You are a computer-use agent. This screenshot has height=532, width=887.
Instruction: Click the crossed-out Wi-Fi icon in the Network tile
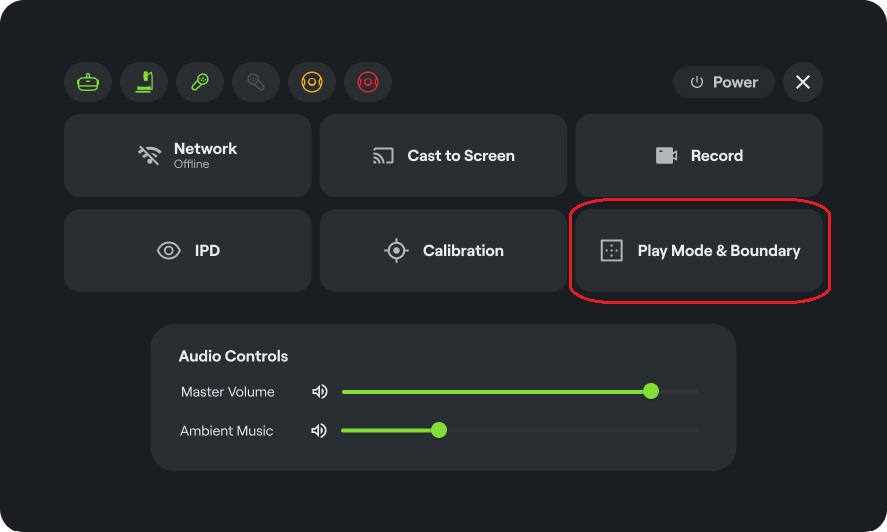coord(149,155)
